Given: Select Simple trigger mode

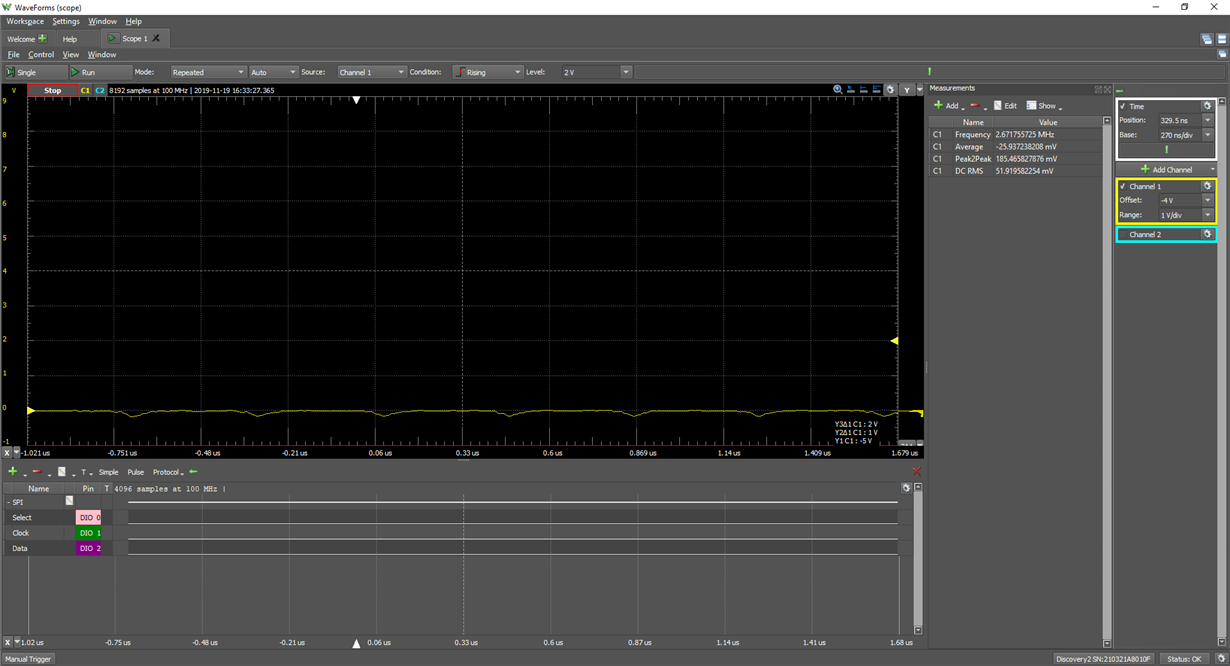Looking at the screenshot, I should 108,472.
